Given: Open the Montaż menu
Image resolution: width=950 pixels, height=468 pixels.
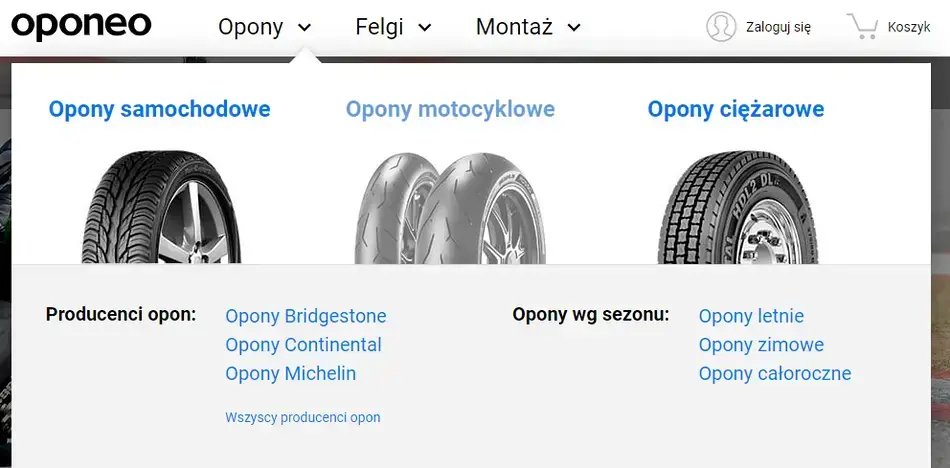Looking at the screenshot, I should coord(514,27).
